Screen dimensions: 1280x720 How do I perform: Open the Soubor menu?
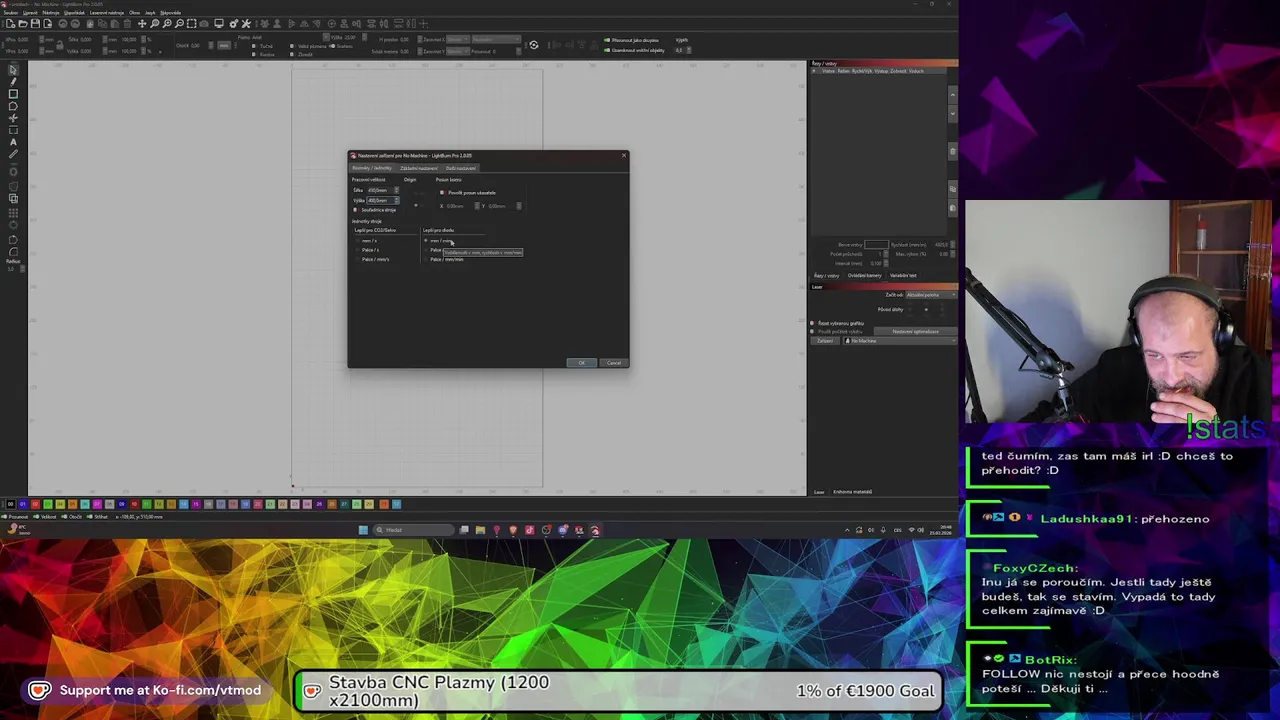(x=9, y=13)
